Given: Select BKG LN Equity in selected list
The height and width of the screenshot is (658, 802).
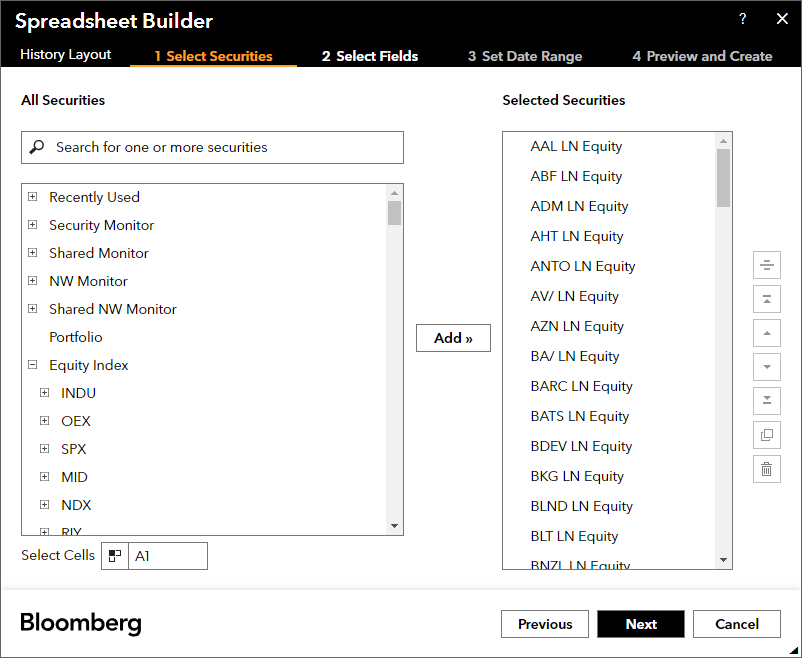Looking at the screenshot, I should click(577, 476).
